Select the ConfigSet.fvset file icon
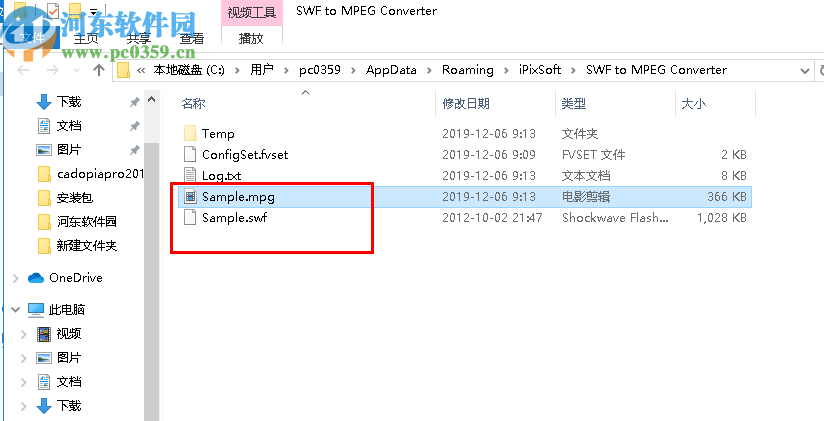 pos(190,155)
